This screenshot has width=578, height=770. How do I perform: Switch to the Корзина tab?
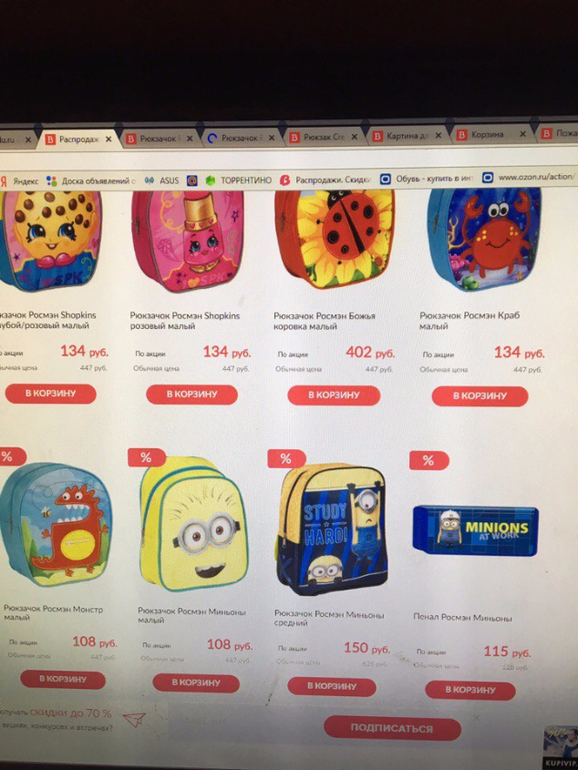[x=487, y=134]
